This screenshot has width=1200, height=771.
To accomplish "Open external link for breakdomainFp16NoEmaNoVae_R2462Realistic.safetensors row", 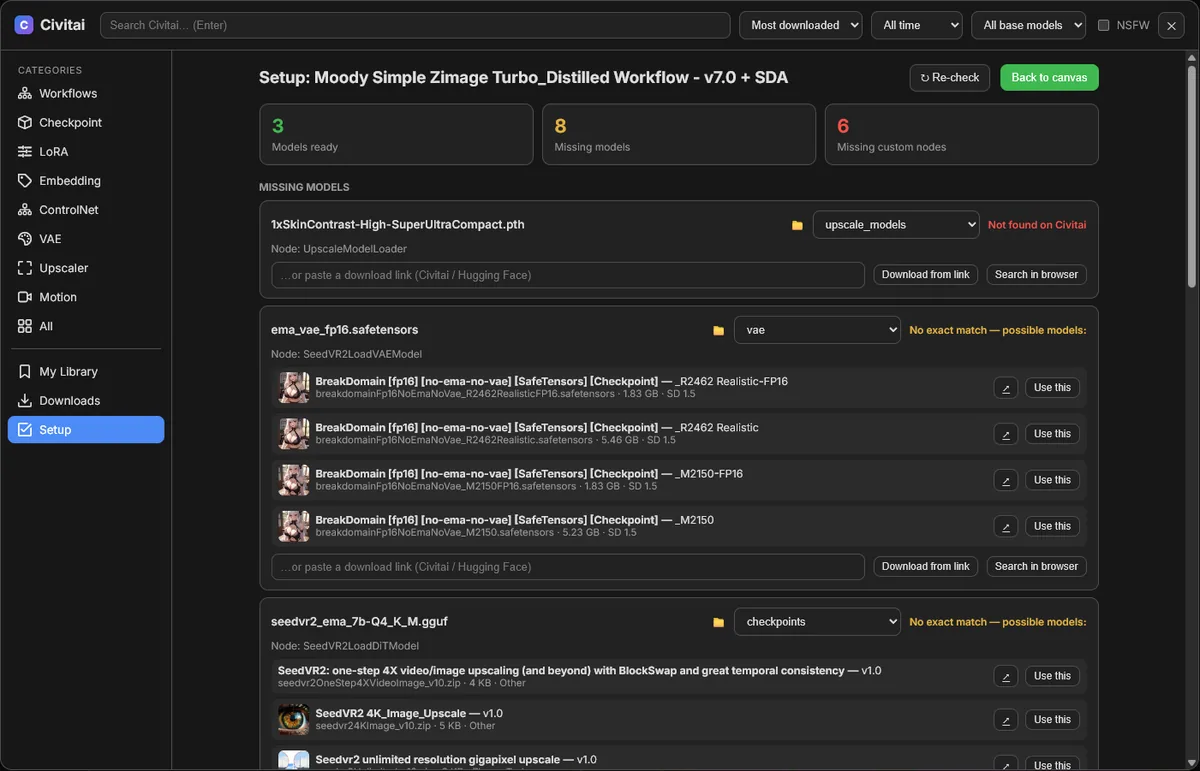I will tap(1006, 434).
